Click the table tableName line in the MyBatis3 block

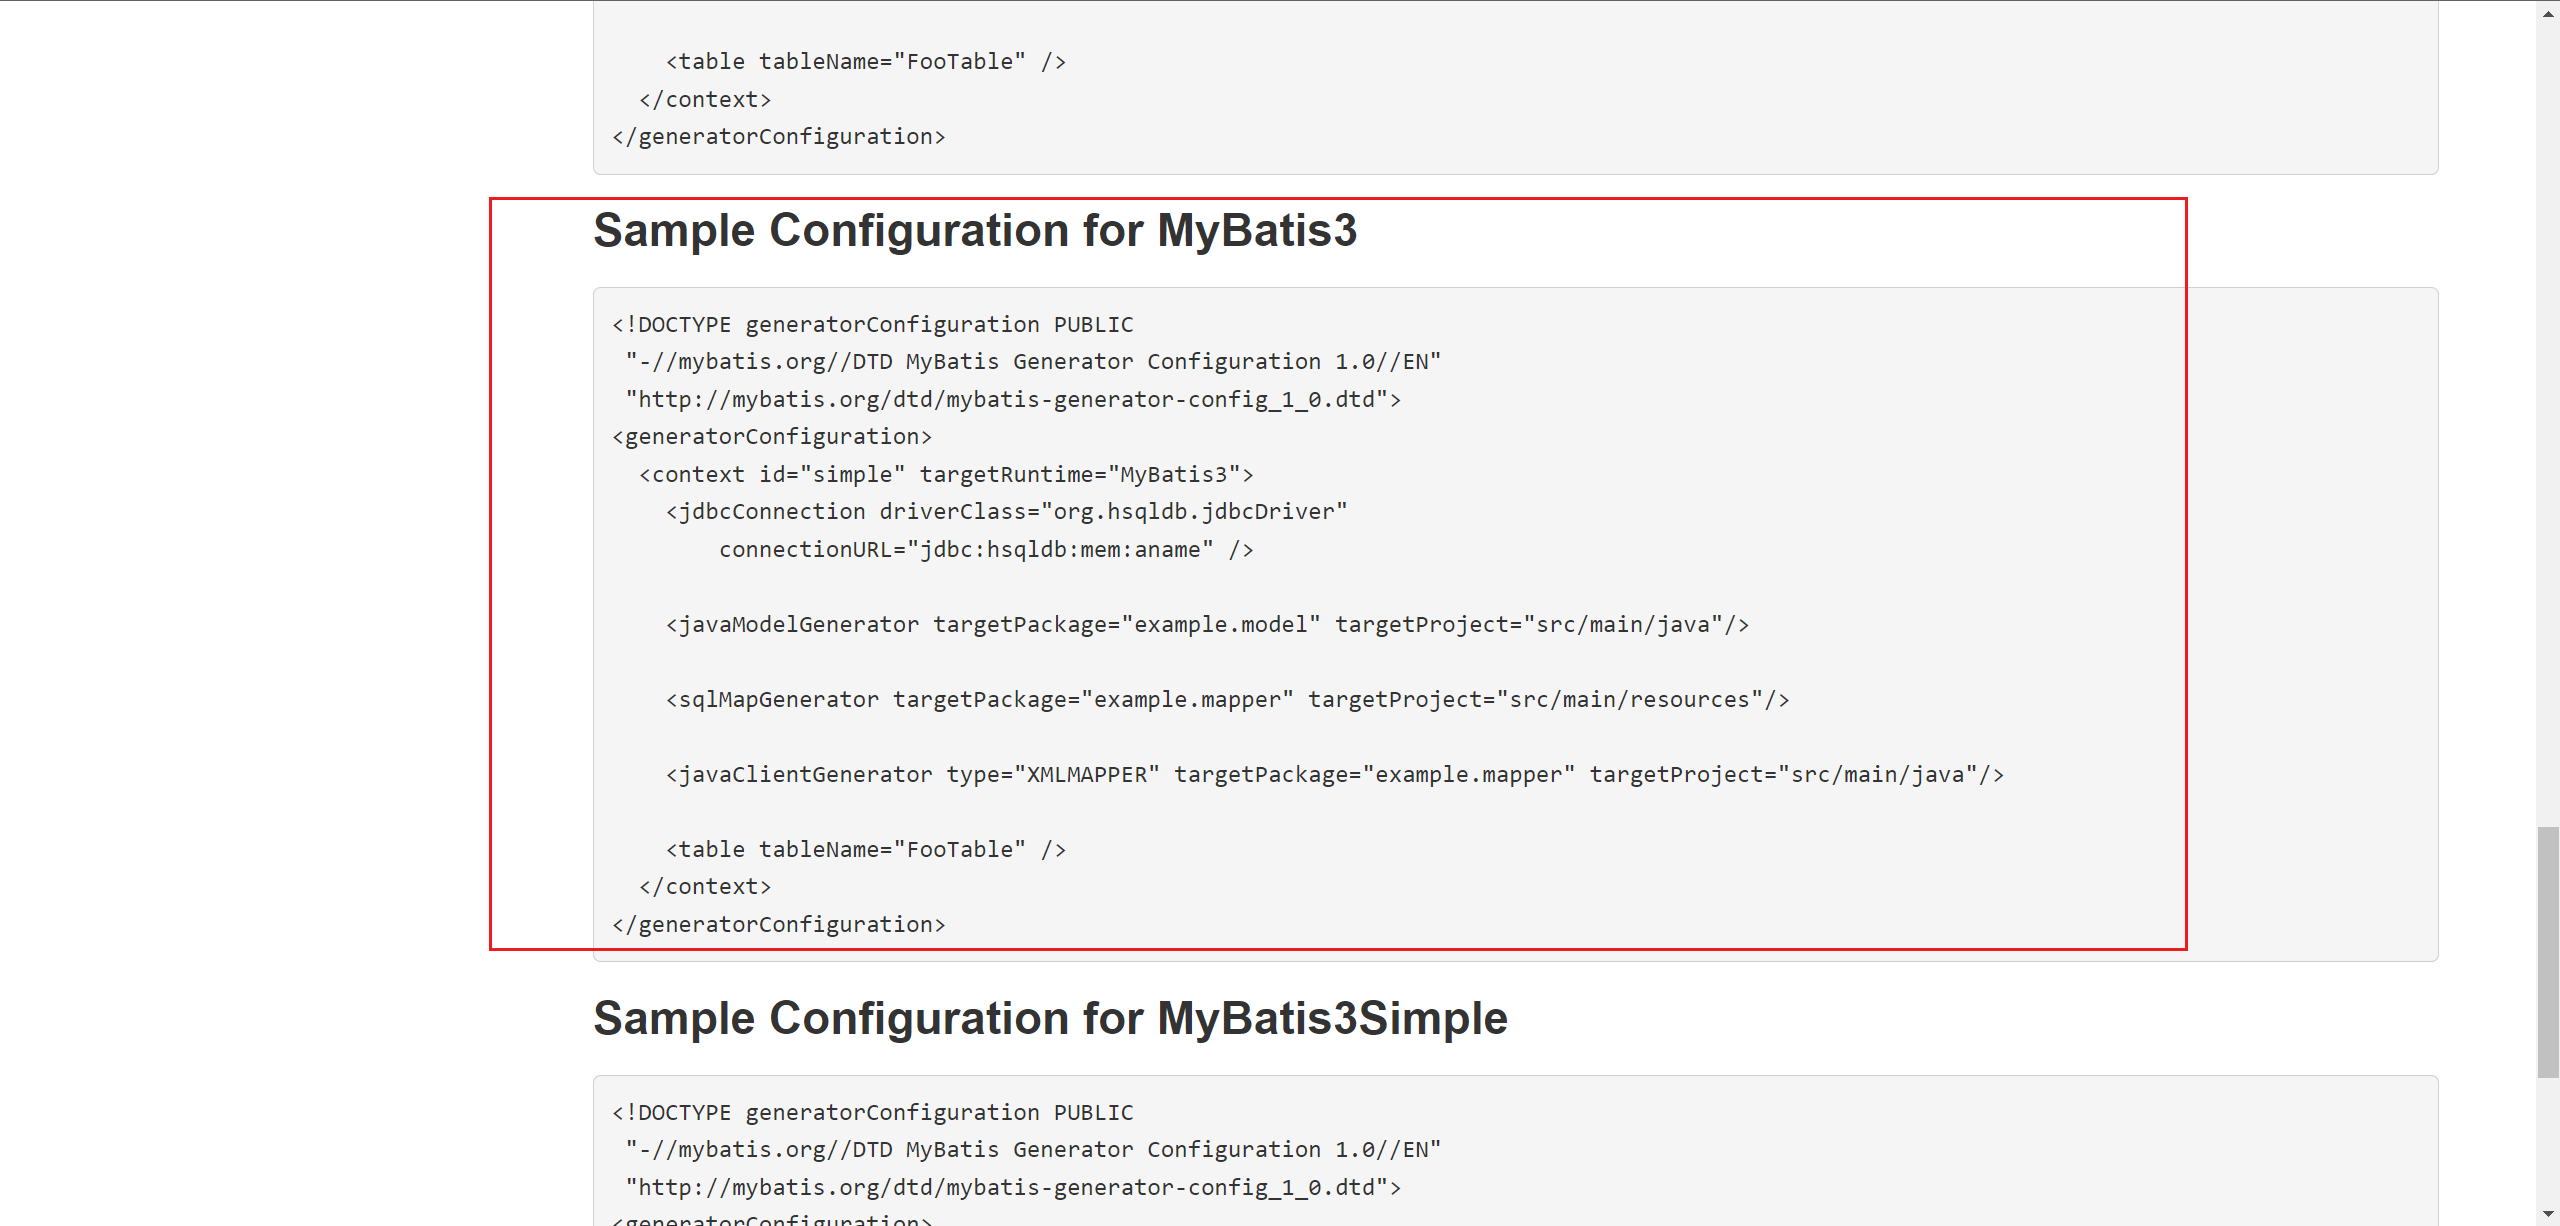pos(866,849)
